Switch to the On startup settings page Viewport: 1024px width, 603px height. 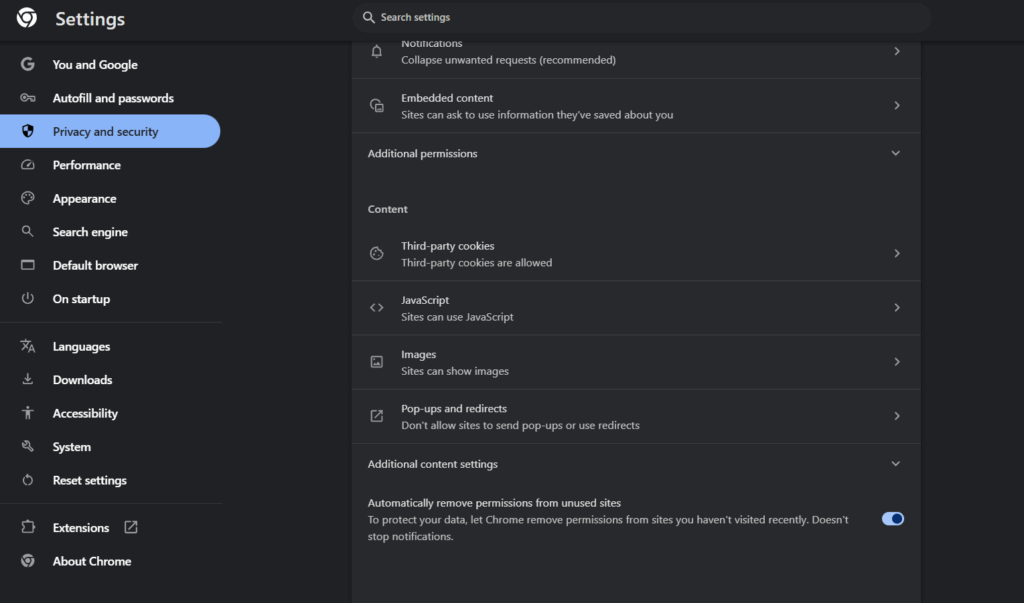coord(81,298)
